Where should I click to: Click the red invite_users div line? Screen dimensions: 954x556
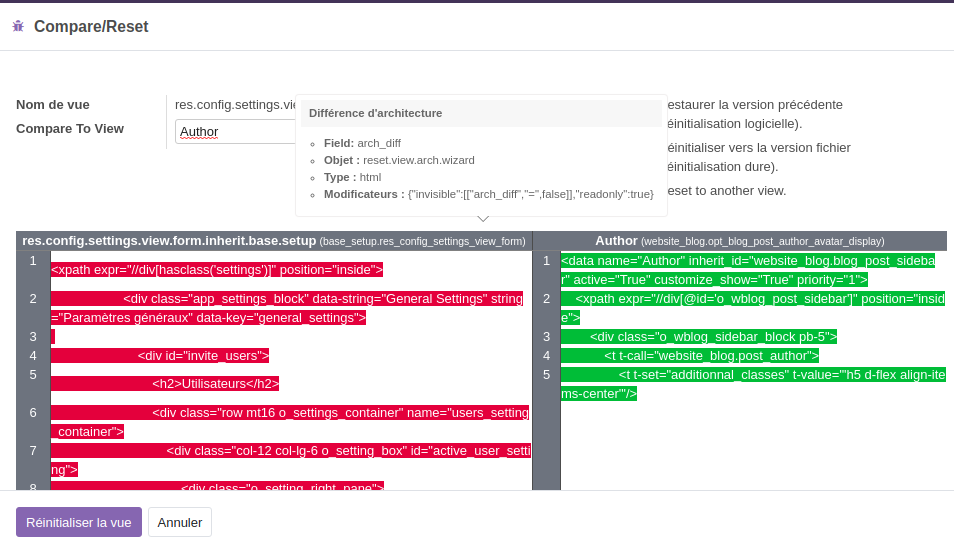tap(203, 356)
